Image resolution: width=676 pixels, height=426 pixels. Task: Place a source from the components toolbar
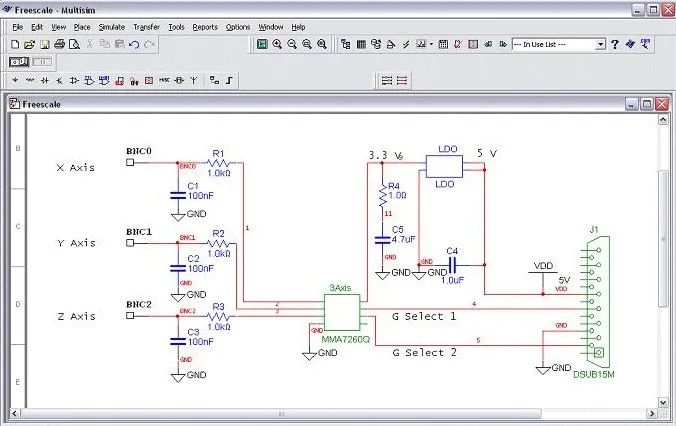point(16,80)
